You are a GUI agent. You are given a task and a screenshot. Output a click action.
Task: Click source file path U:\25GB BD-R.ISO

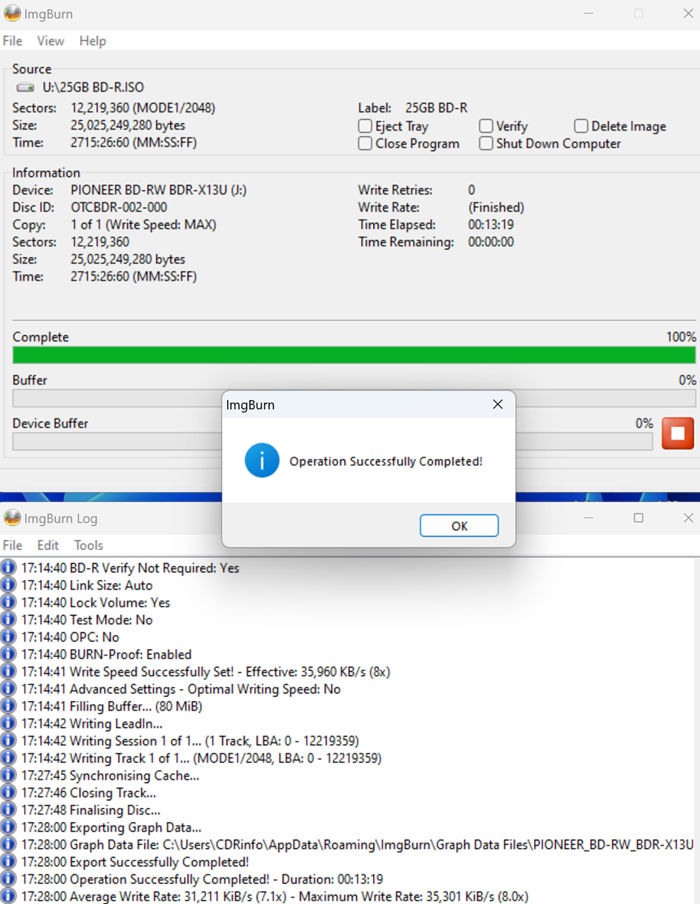(93, 88)
